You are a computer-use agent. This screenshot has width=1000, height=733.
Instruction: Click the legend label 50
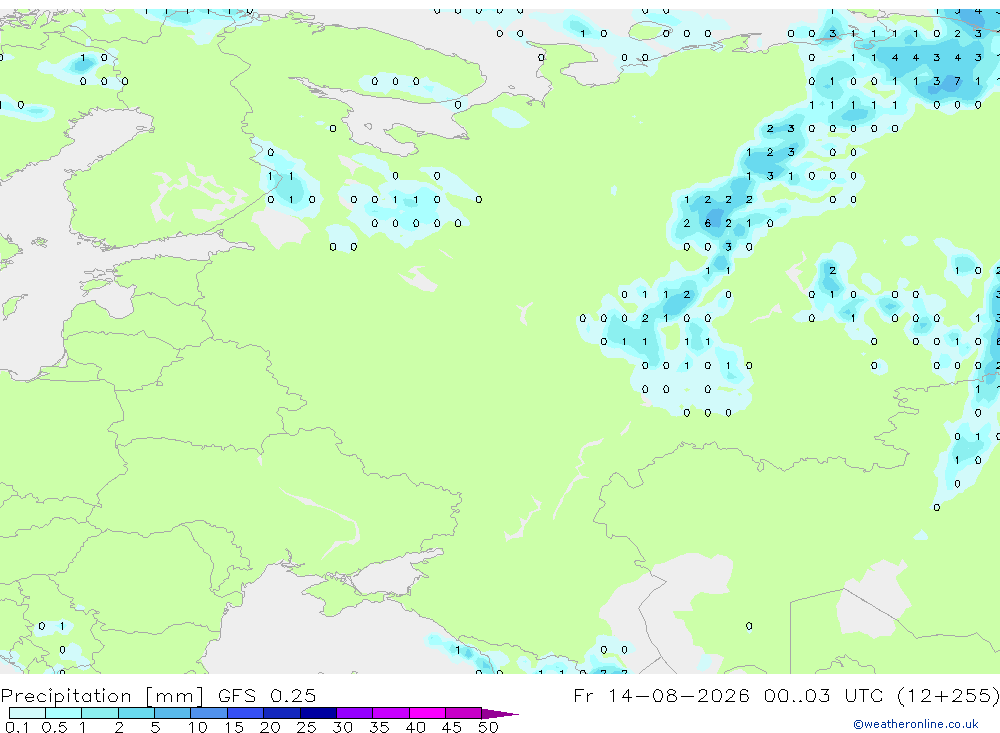click(488, 727)
